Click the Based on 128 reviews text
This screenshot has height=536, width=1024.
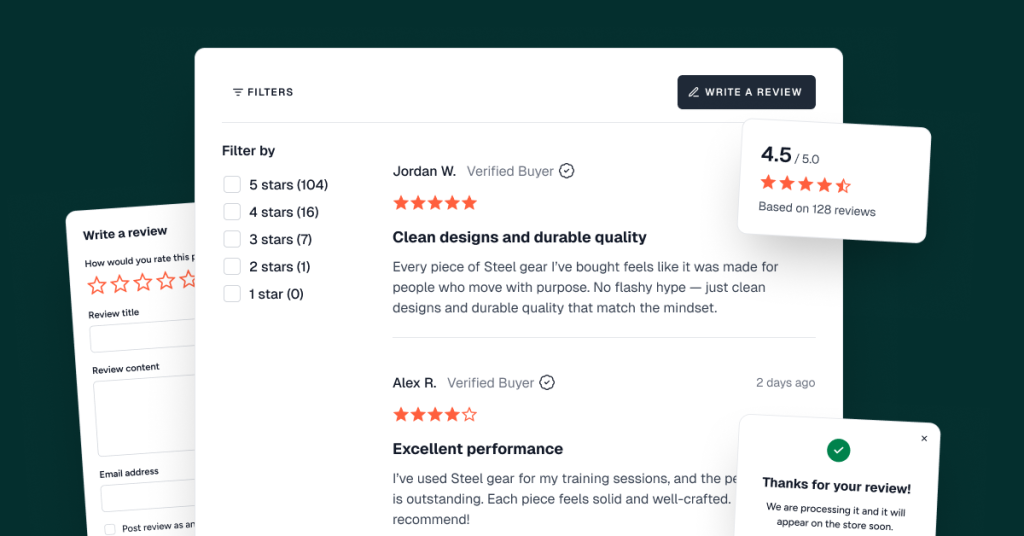[x=817, y=209]
